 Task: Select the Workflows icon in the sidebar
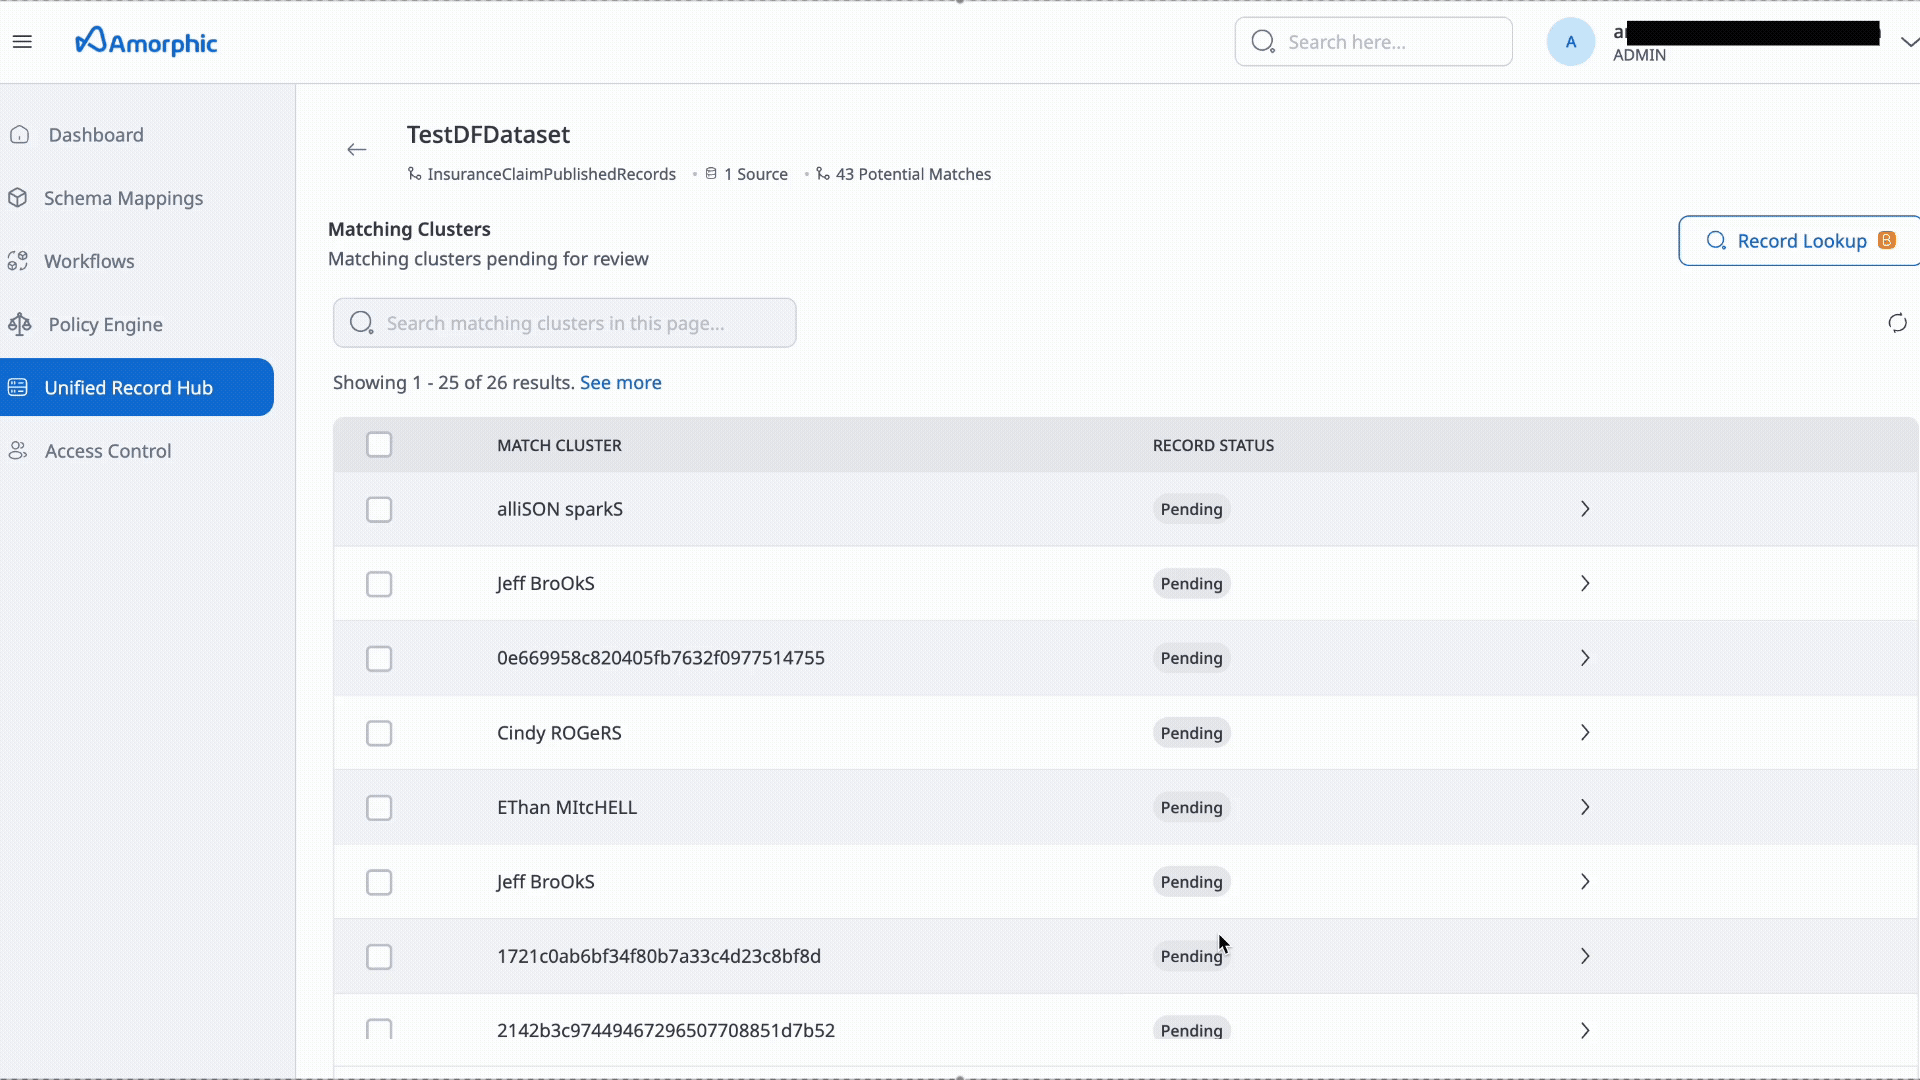click(x=18, y=260)
